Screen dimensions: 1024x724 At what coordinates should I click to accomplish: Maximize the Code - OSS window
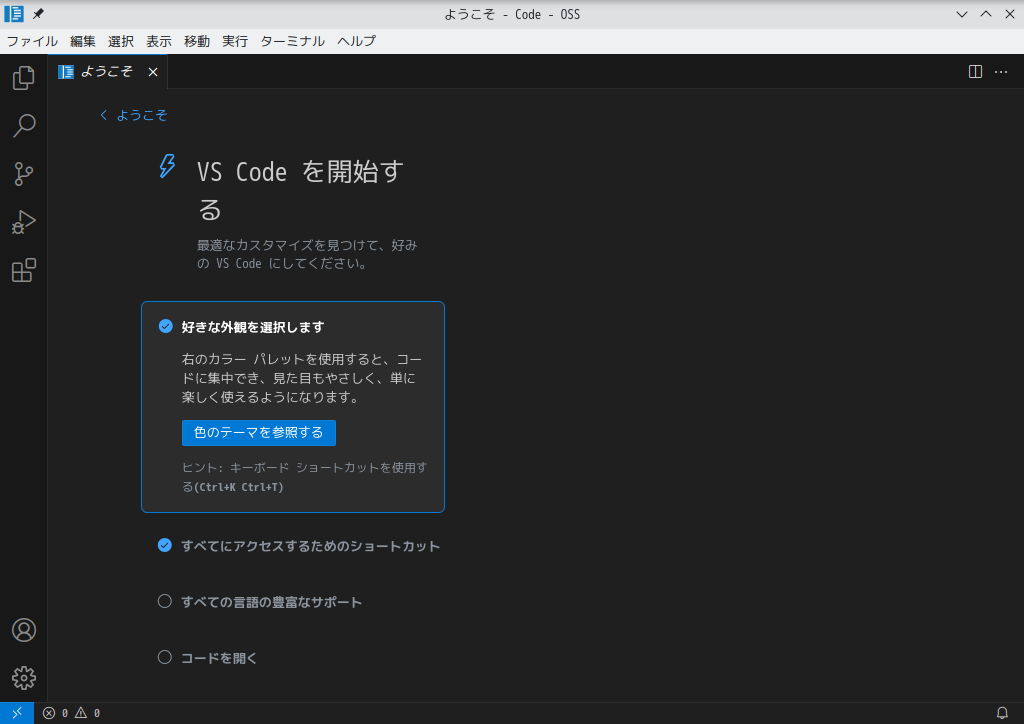(x=986, y=14)
